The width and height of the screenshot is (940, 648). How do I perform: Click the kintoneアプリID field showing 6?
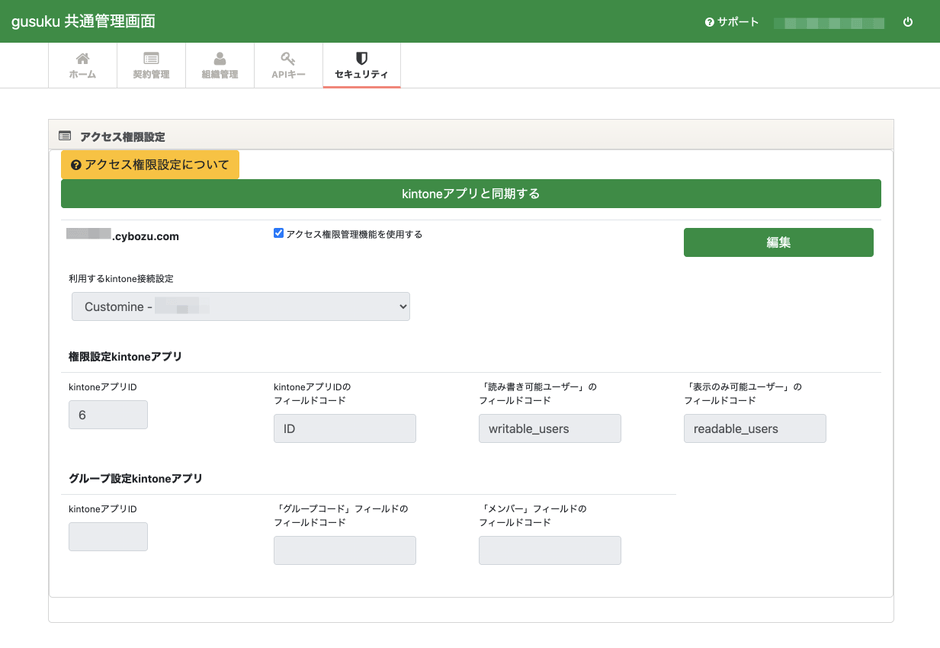(108, 414)
